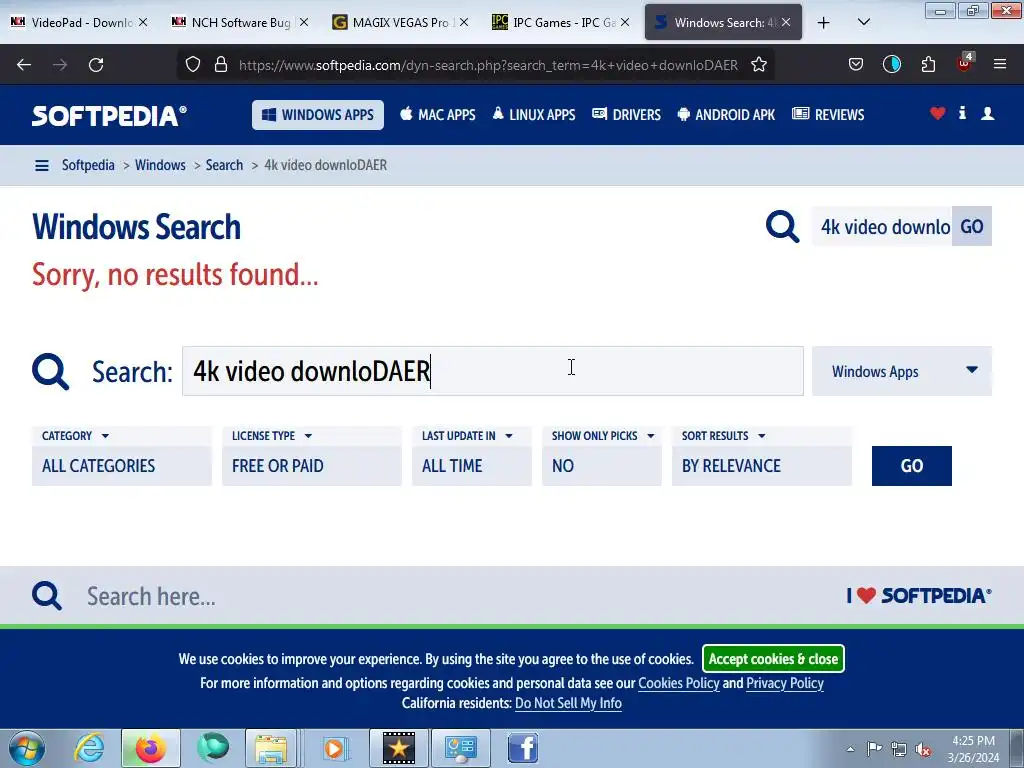Expand Category filter All Categories

click(121, 456)
